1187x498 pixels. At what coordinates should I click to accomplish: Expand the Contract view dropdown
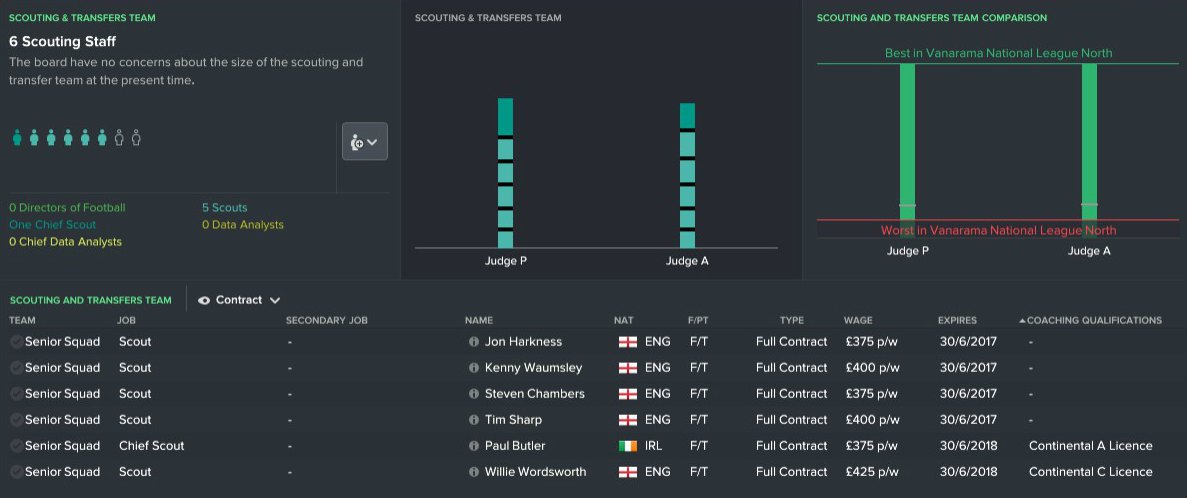point(239,300)
